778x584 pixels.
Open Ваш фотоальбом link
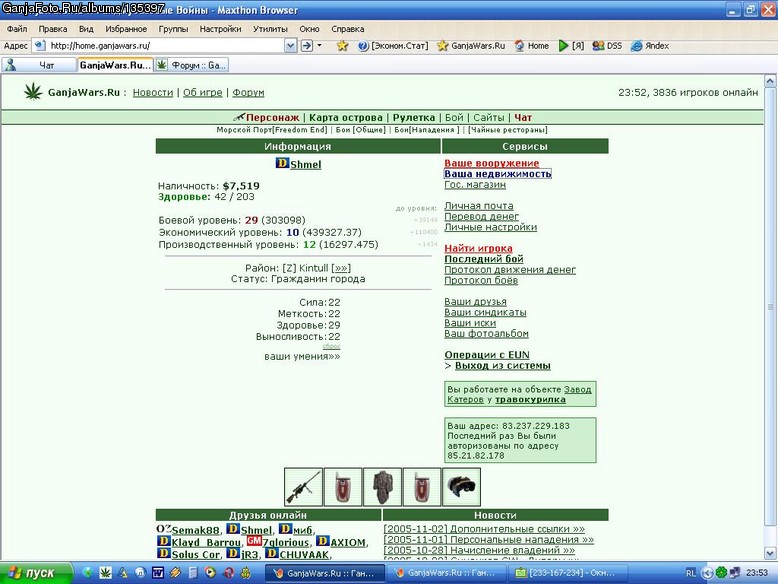[x=486, y=333]
